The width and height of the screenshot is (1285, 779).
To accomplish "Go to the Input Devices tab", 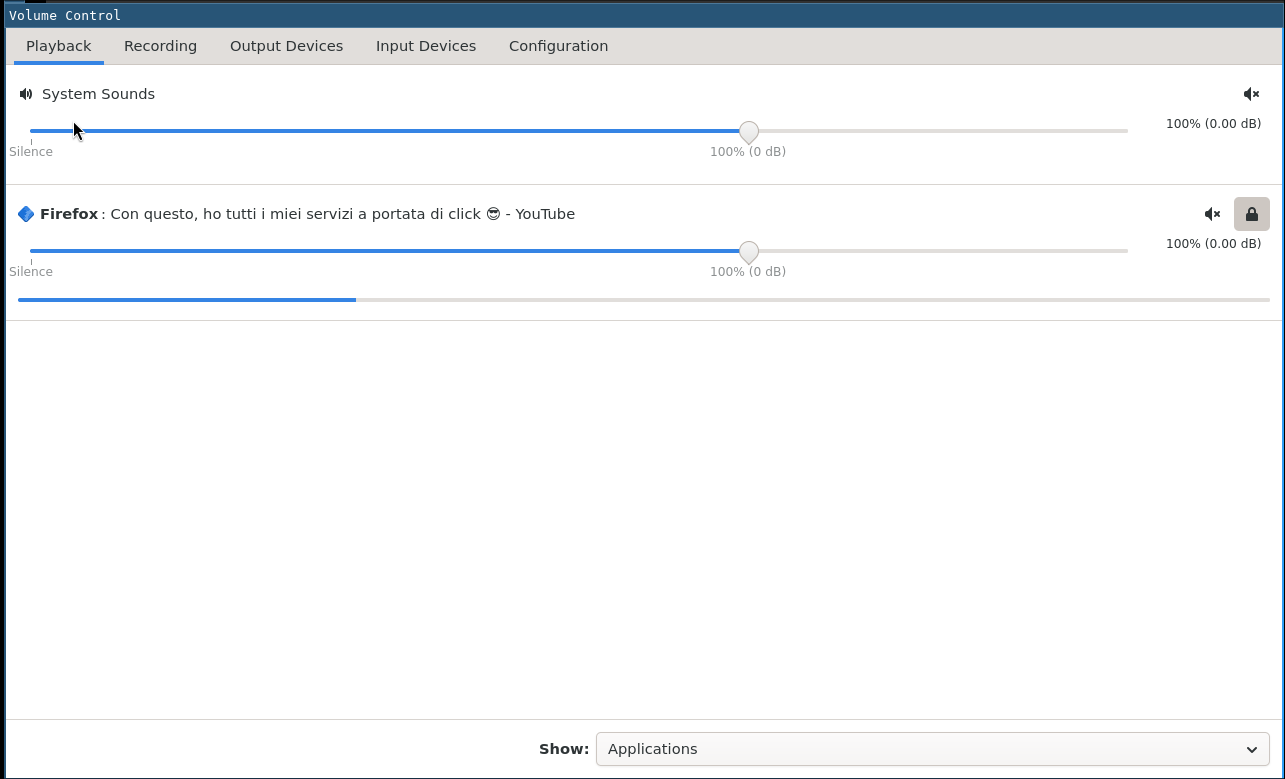I will tap(426, 46).
